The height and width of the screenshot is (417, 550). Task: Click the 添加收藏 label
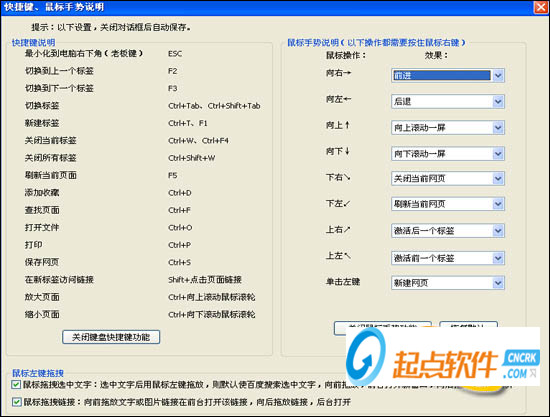point(42,193)
